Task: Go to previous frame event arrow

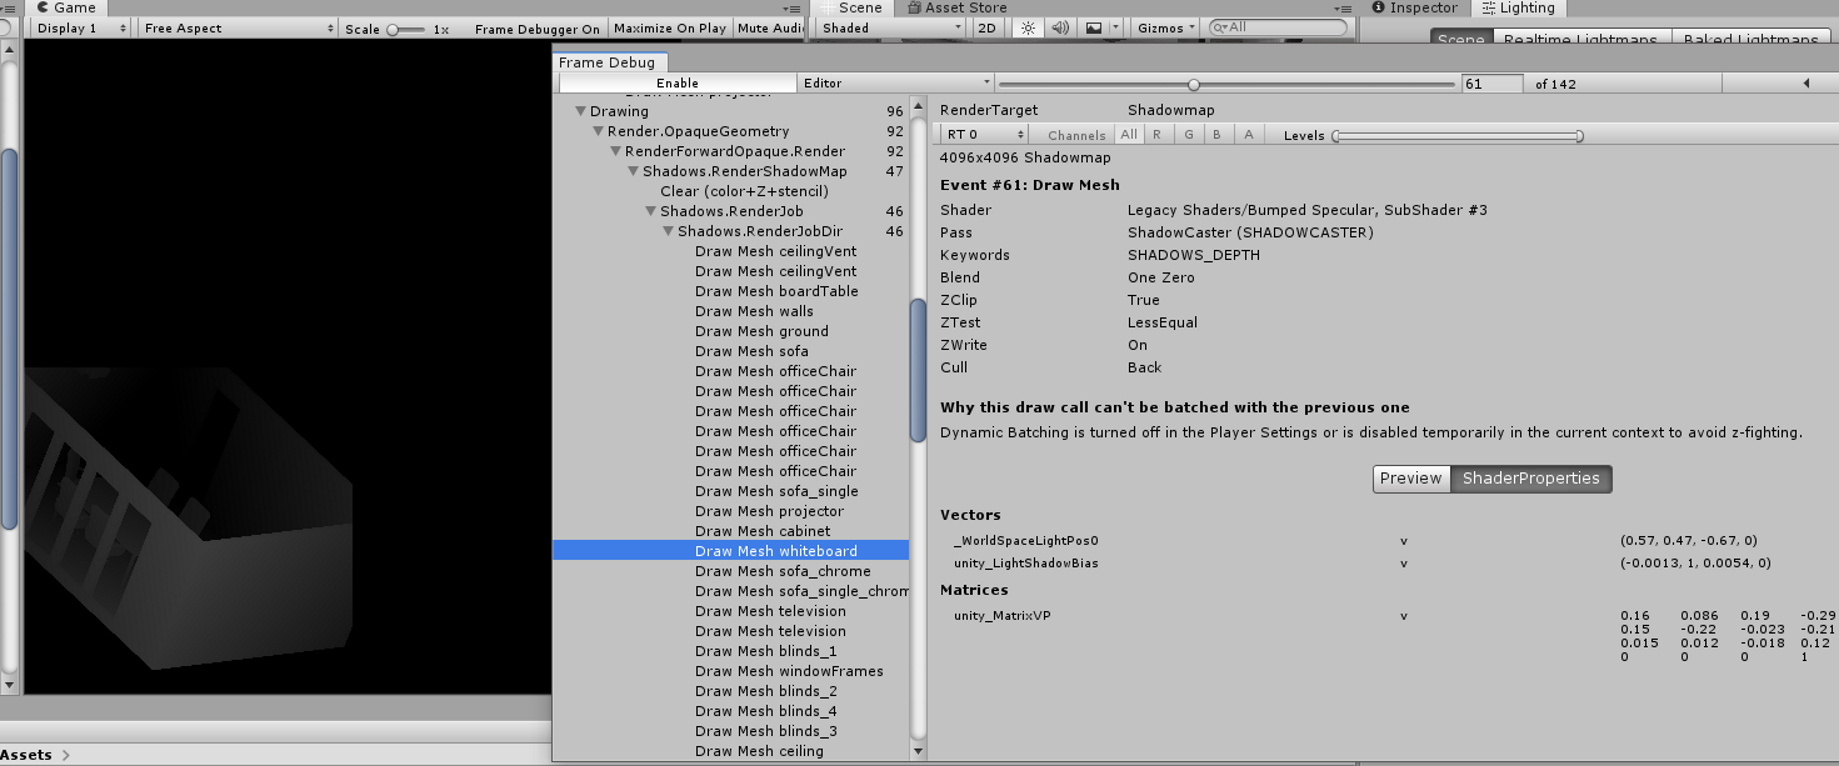Action: click(1806, 84)
